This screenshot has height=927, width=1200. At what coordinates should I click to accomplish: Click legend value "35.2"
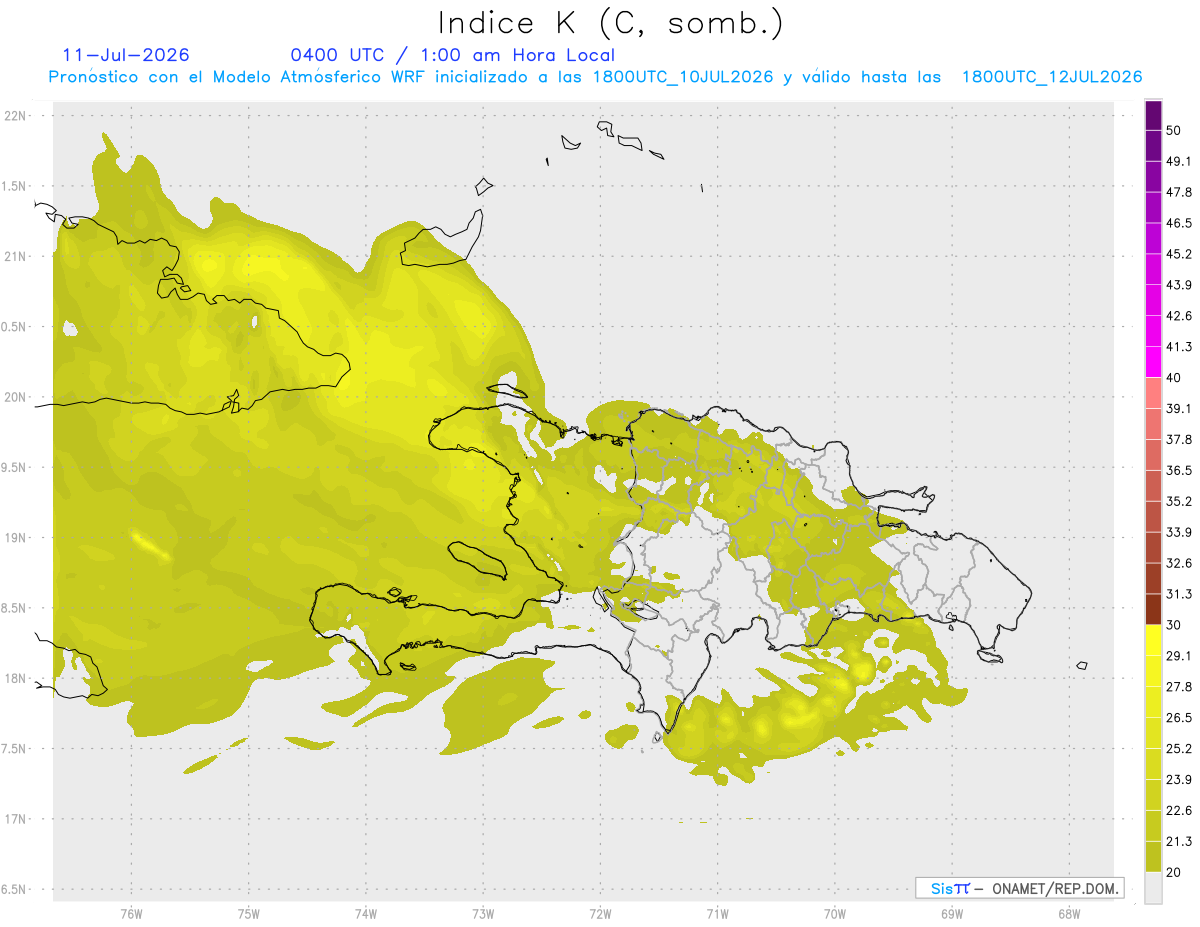(x=1179, y=501)
